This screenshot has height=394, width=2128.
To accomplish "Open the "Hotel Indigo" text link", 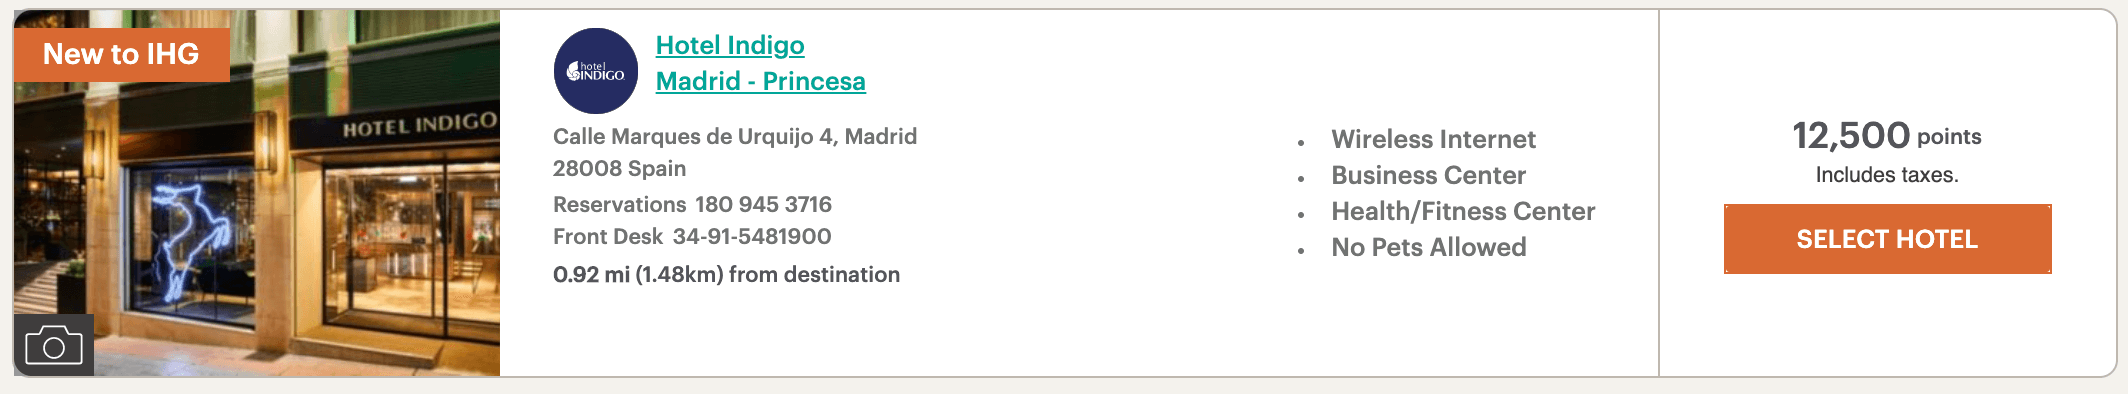I will click(x=730, y=45).
